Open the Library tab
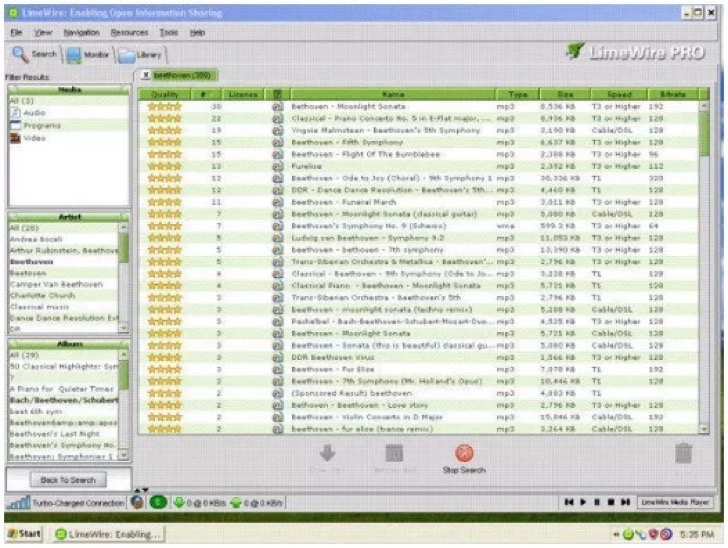This screenshot has width=728, height=548. (x=140, y=55)
